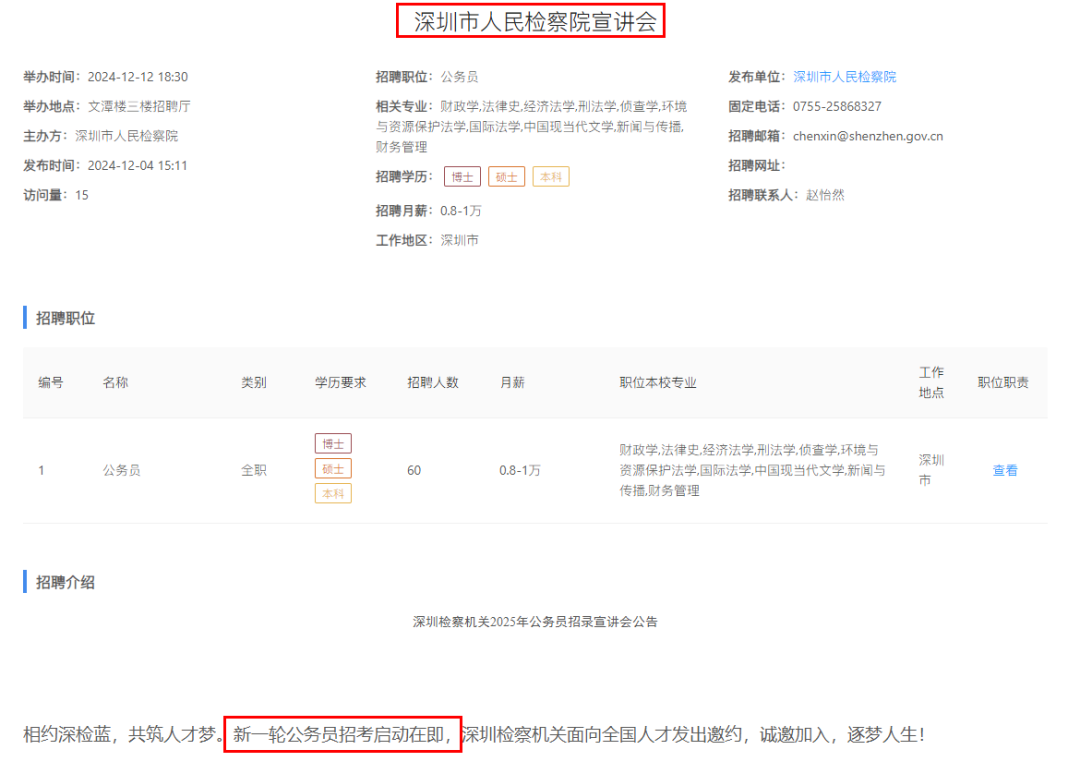This screenshot has width=1080, height=774.
Task: Click the 招聘网址 field label
Action: pos(756,165)
